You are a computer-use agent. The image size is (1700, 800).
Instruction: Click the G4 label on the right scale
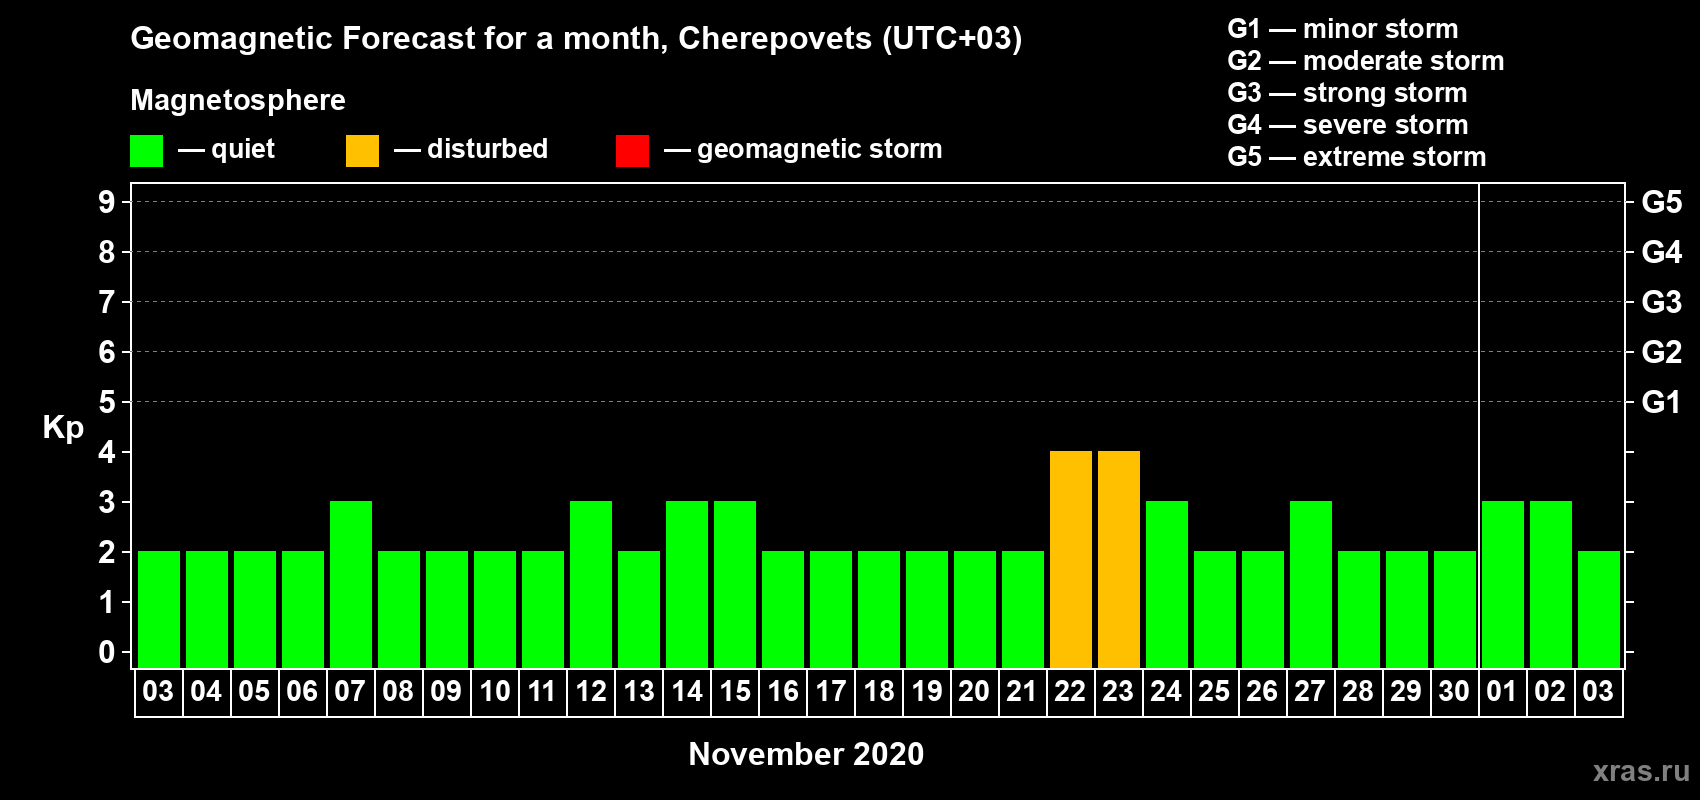click(1662, 252)
